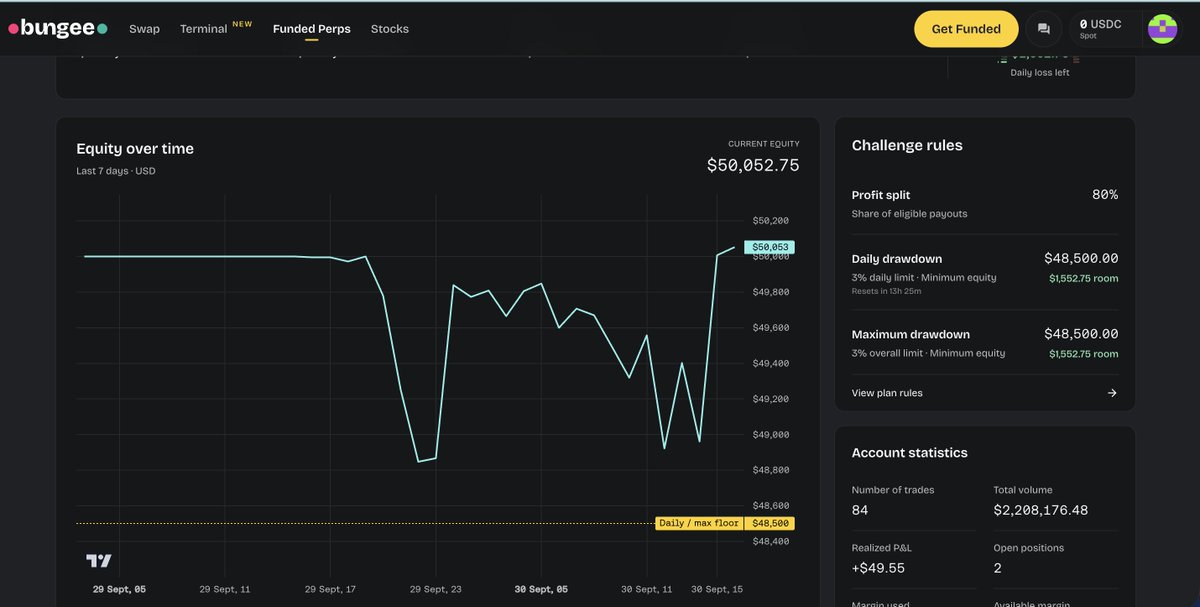
Task: Click the 30 Sept, 15 axis label
Action: (x=717, y=590)
